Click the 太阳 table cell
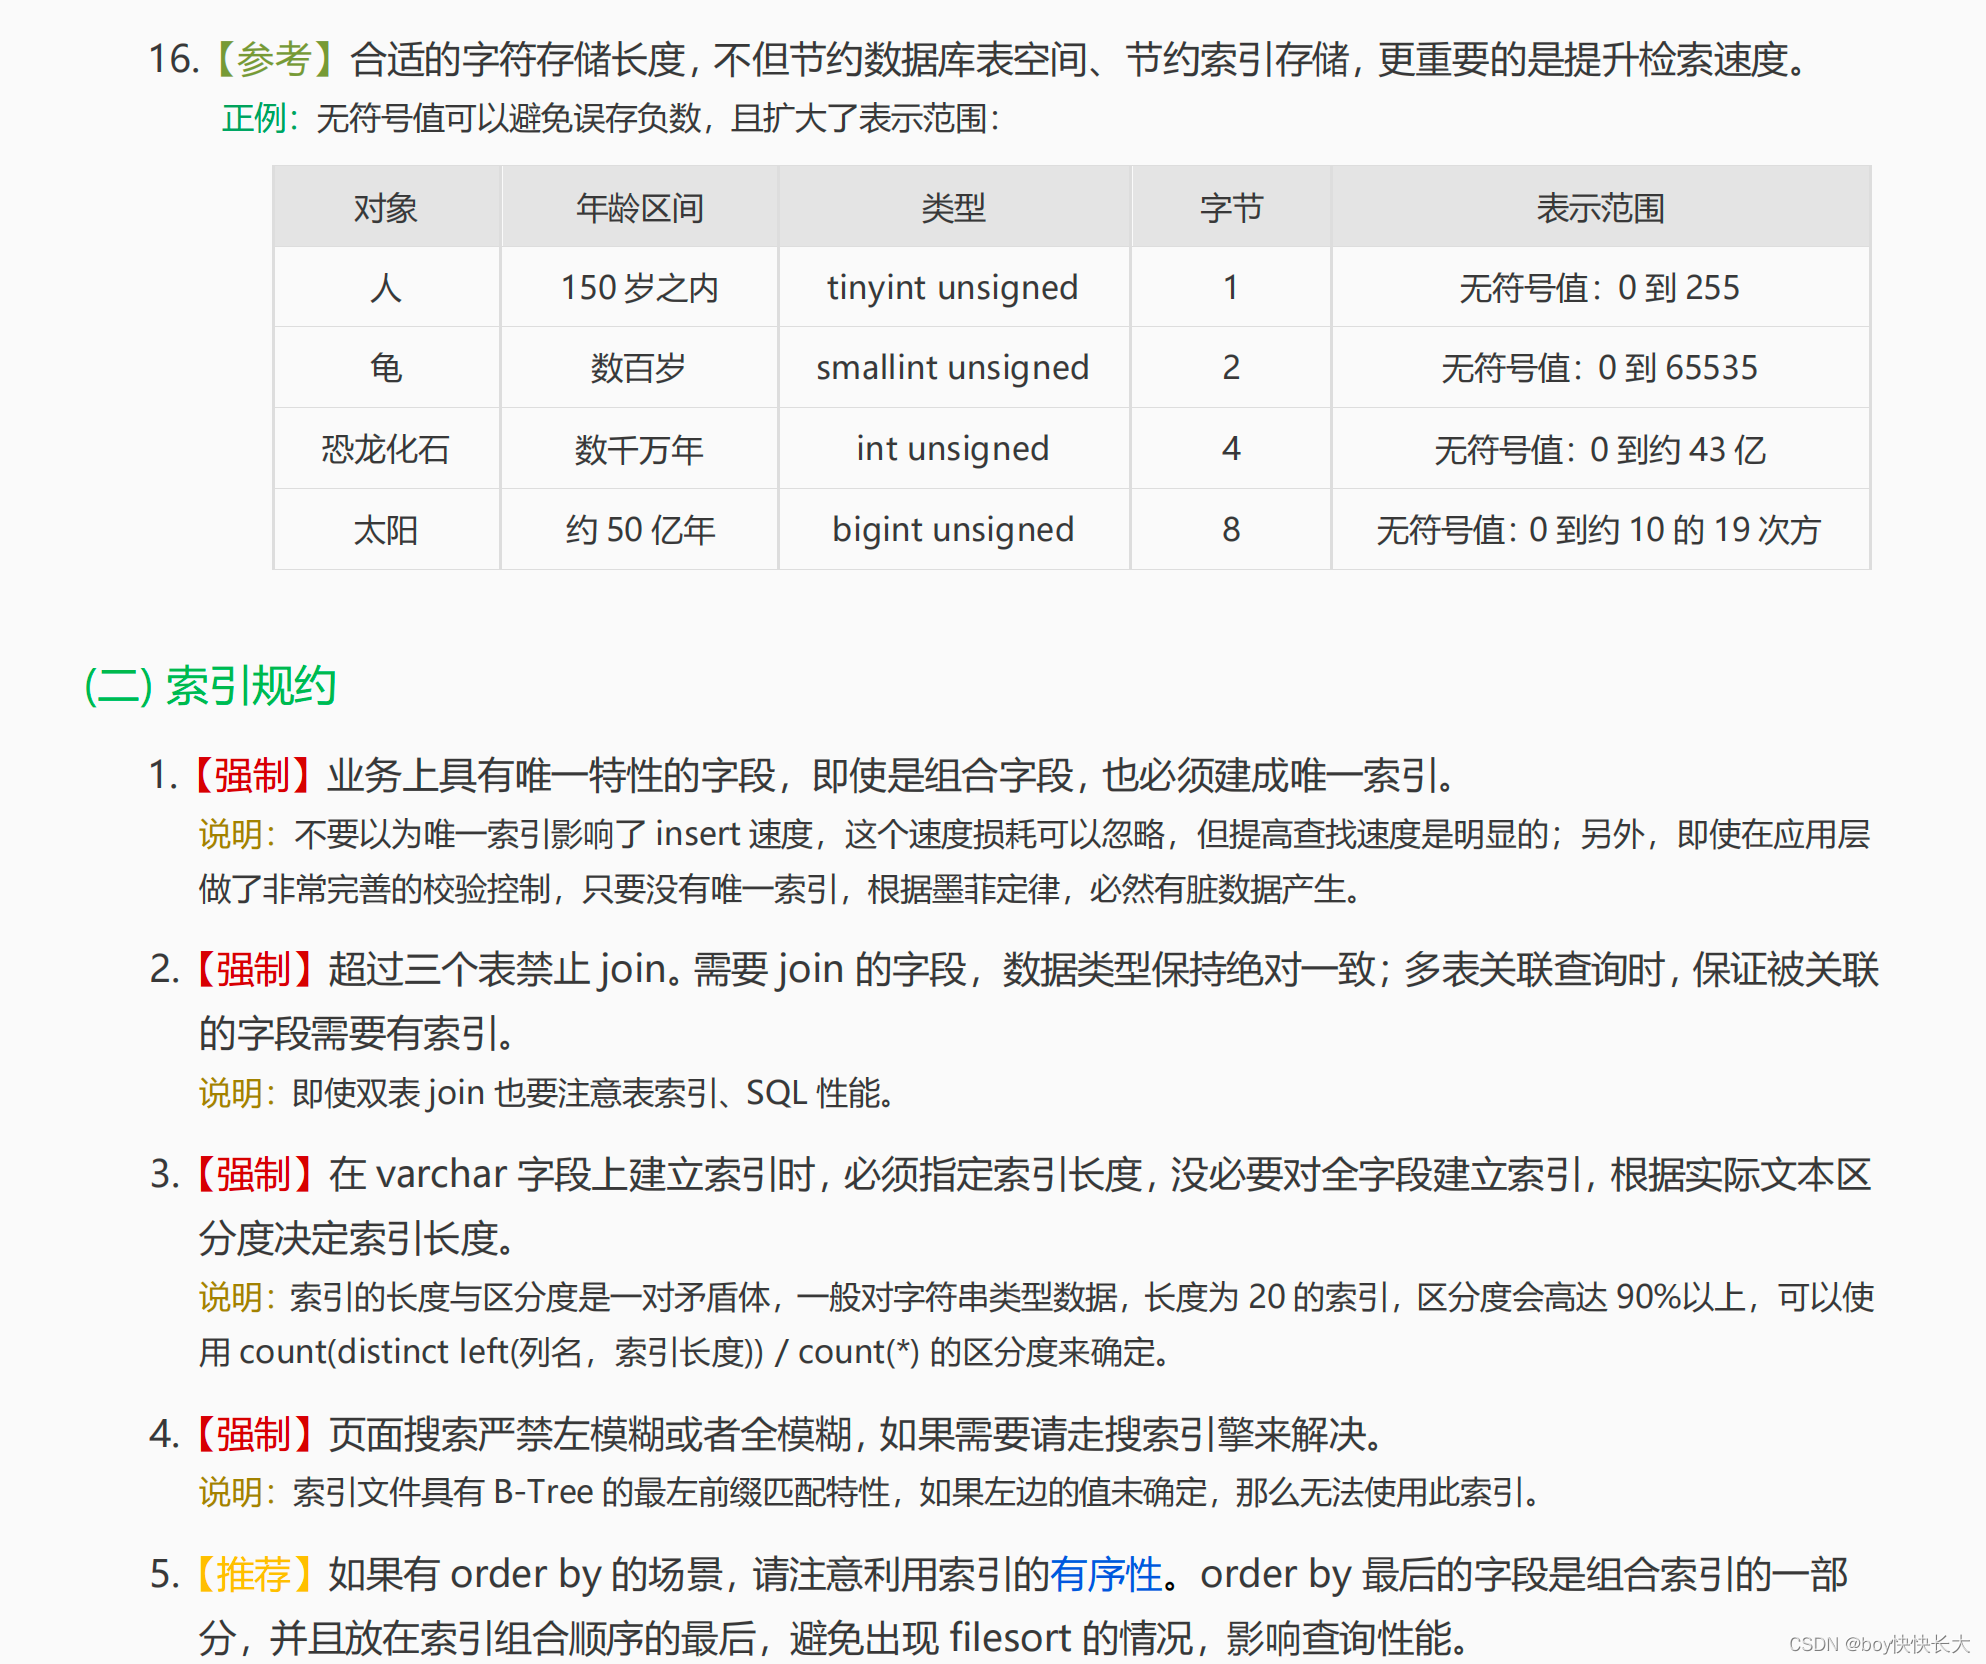This screenshot has height=1664, width=1986. [x=386, y=530]
